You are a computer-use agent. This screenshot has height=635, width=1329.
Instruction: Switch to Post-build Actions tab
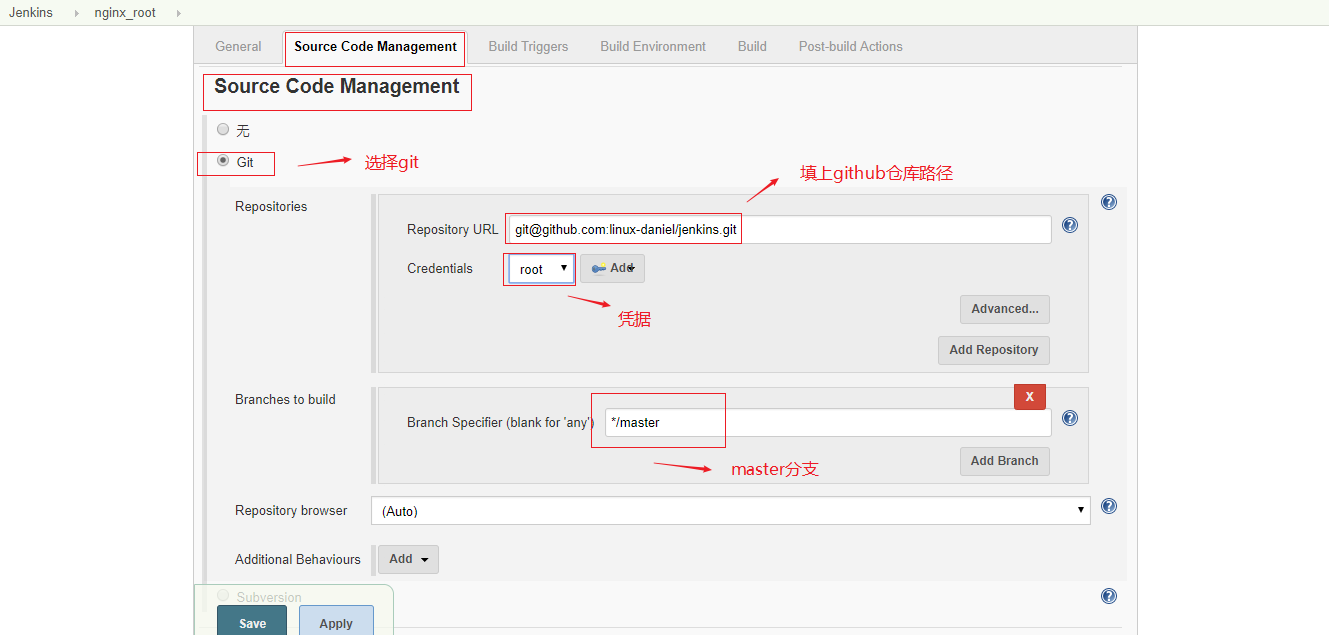click(x=851, y=46)
